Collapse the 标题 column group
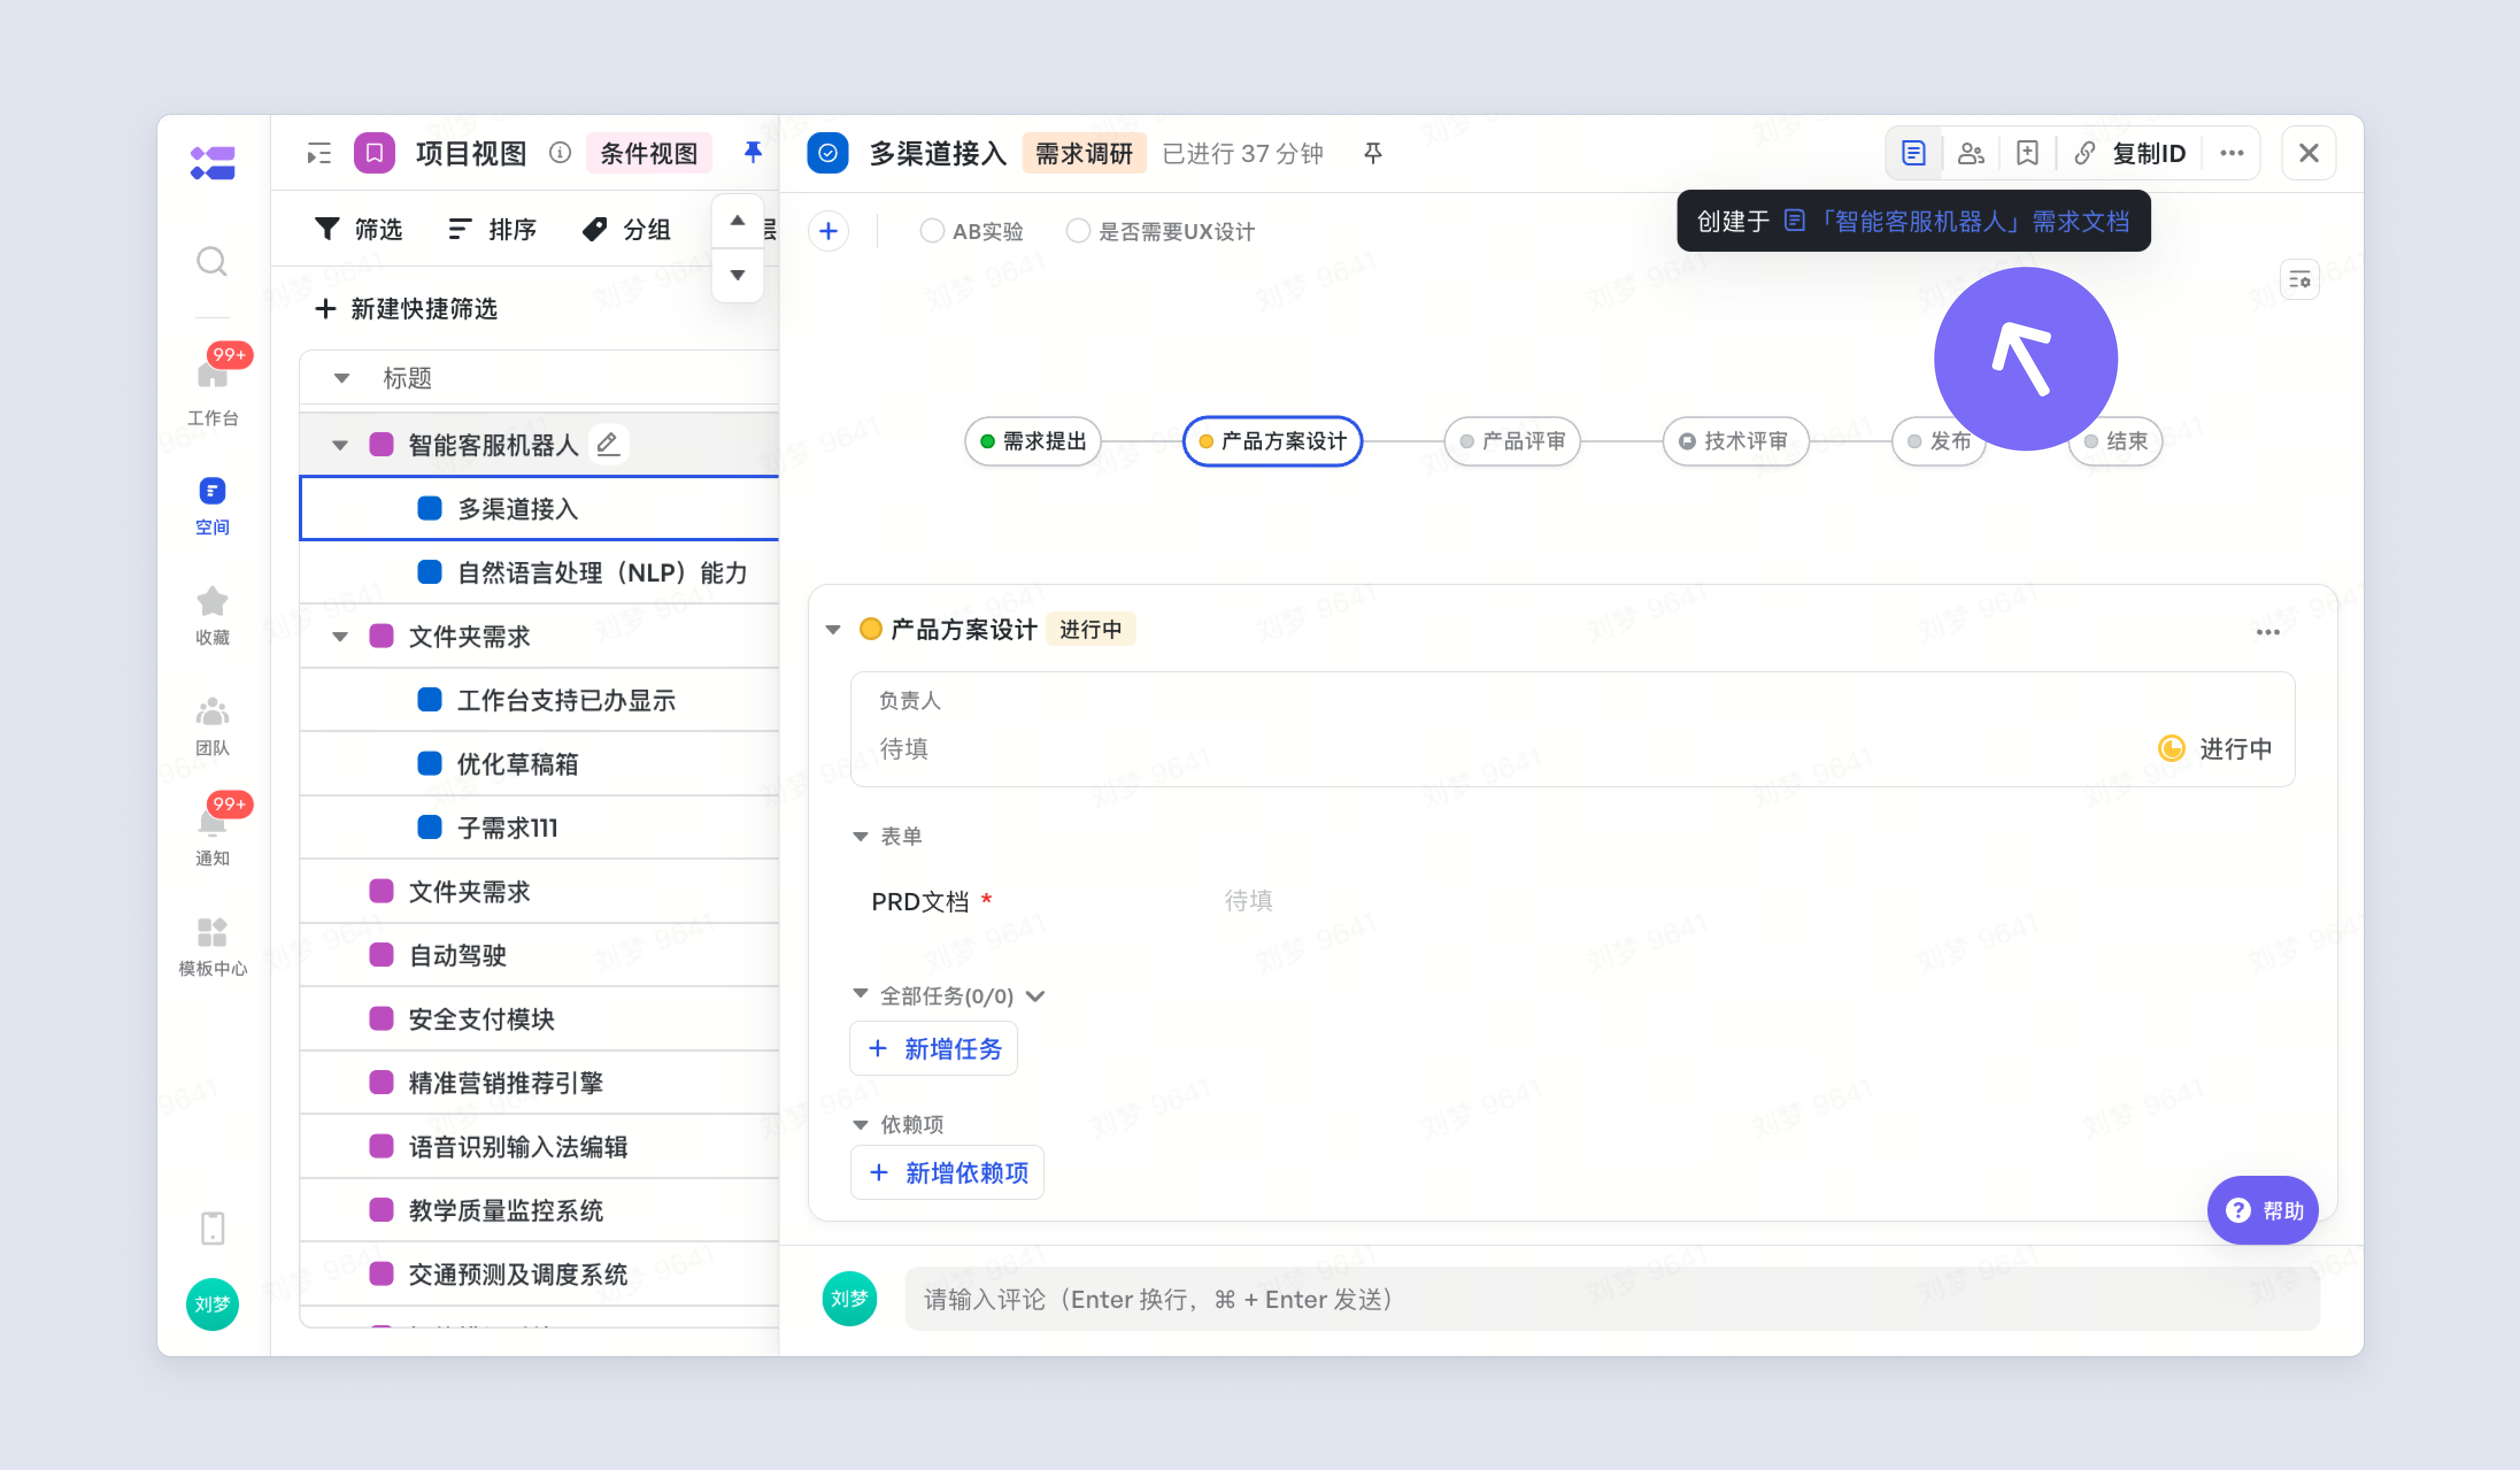This screenshot has width=2520, height=1470. [x=341, y=378]
